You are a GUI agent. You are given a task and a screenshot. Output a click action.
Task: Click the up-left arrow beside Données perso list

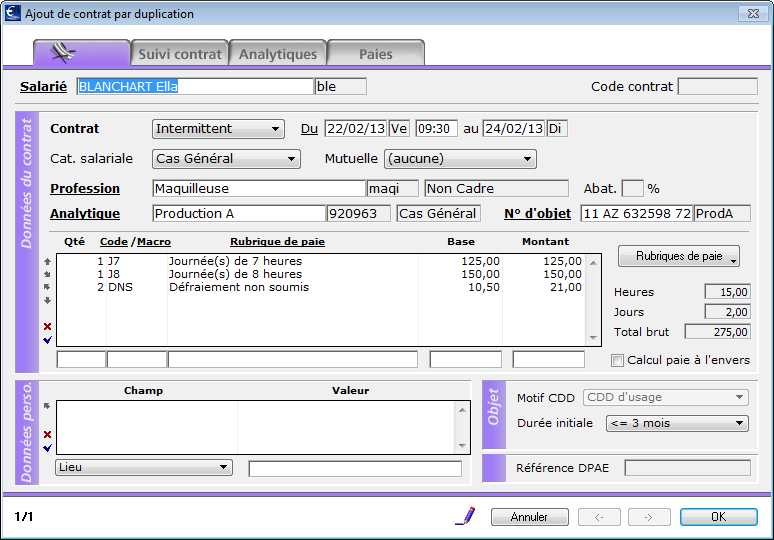[x=47, y=406]
